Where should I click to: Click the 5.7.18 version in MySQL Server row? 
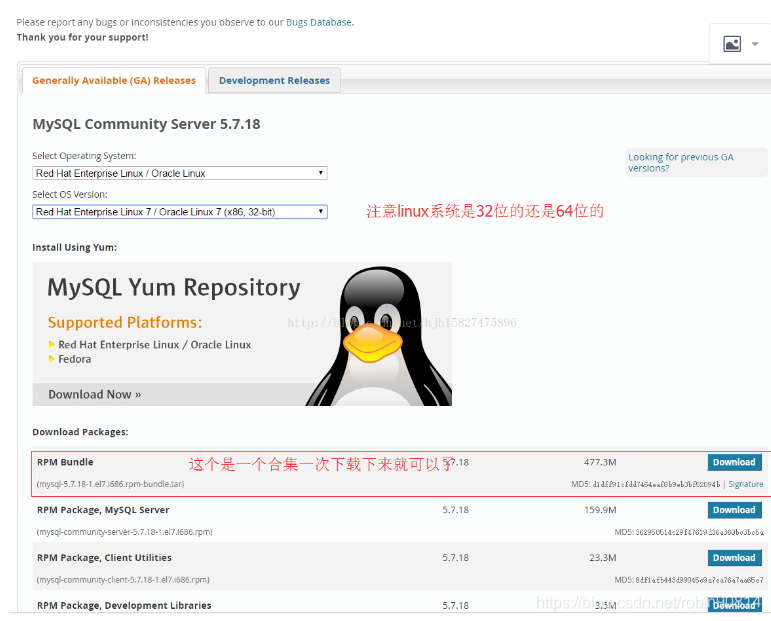[455, 510]
